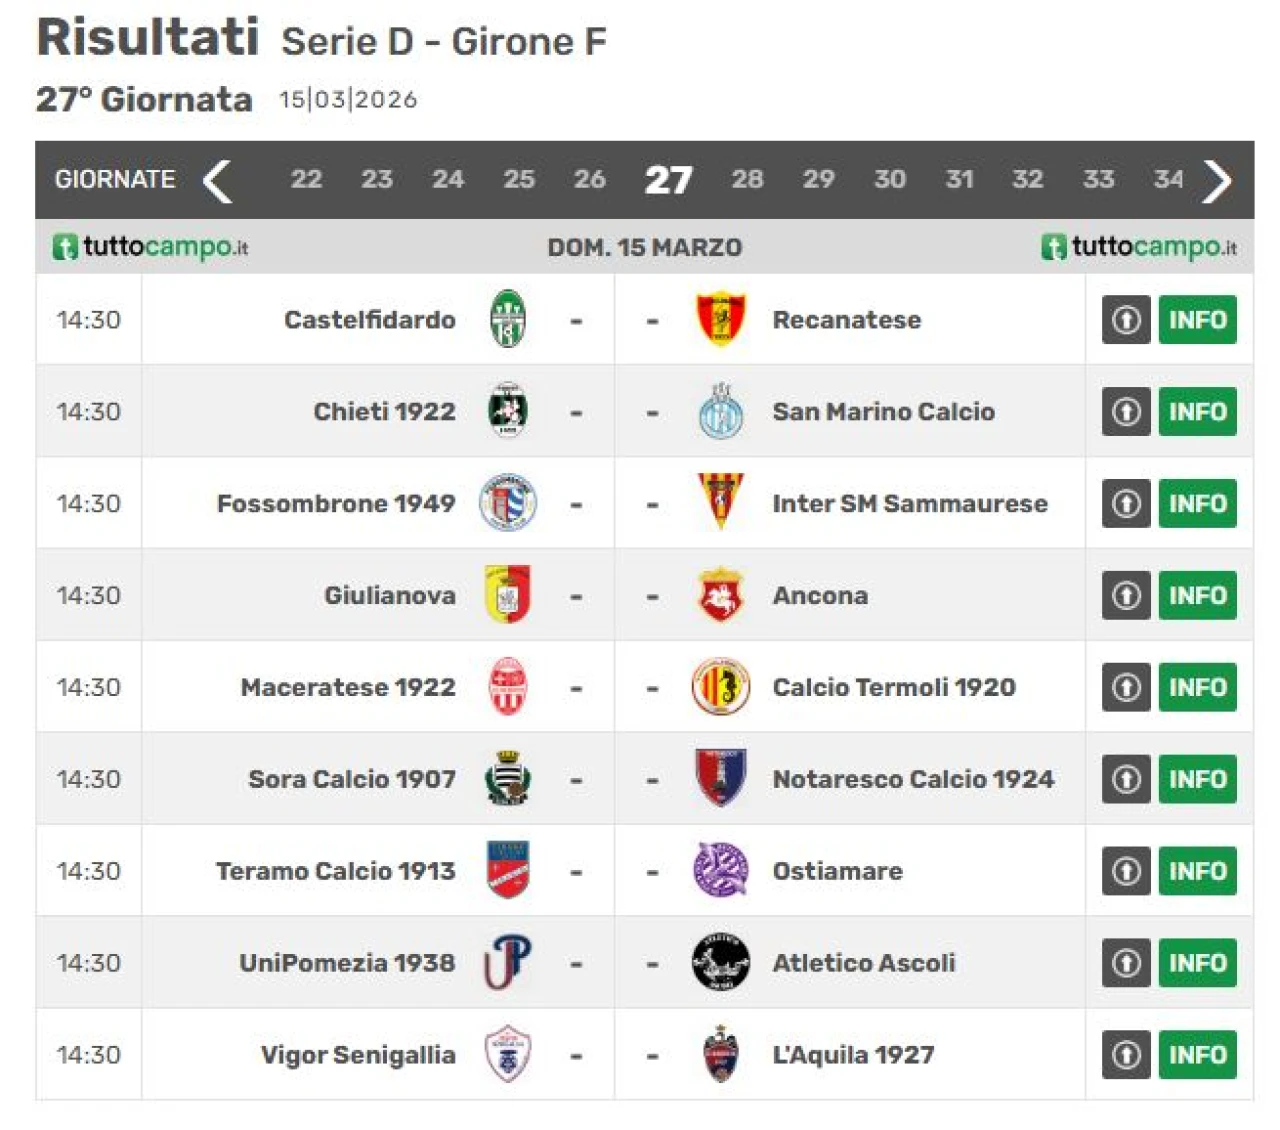Click upload icon for Vigor Senigallia match

pyautogui.click(x=1126, y=1055)
